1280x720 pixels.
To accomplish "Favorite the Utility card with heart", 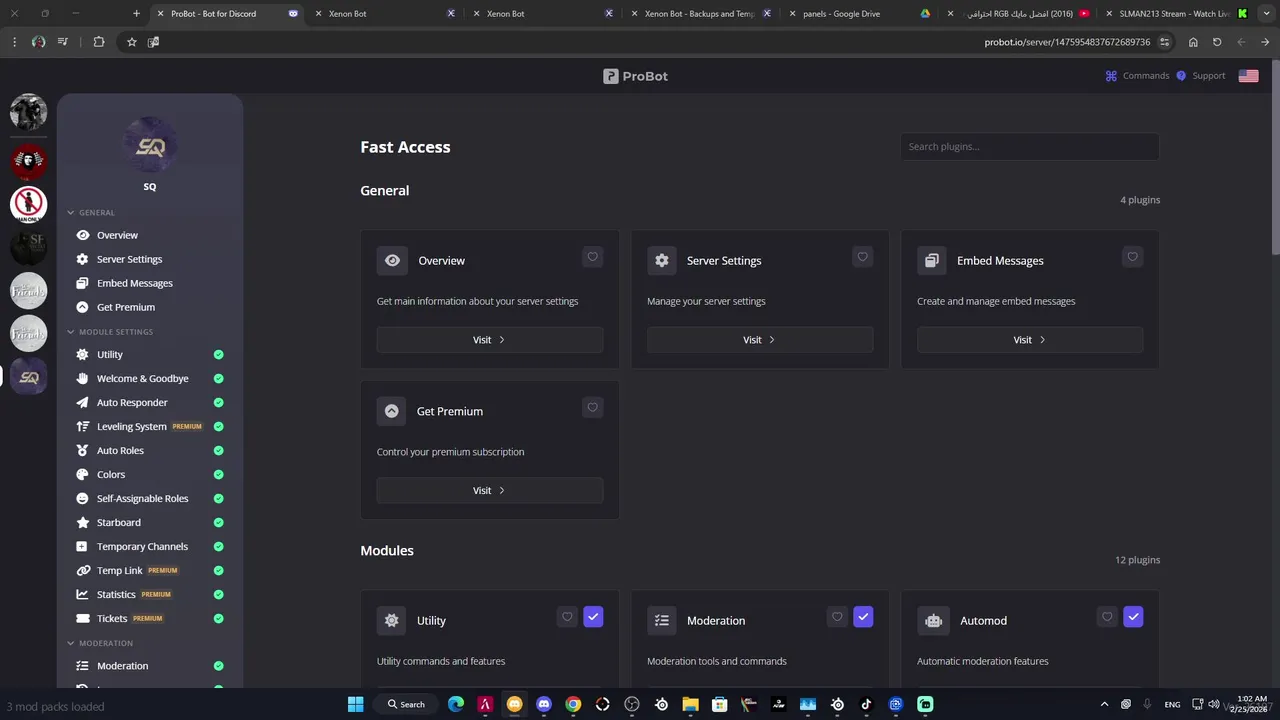I will [567, 617].
